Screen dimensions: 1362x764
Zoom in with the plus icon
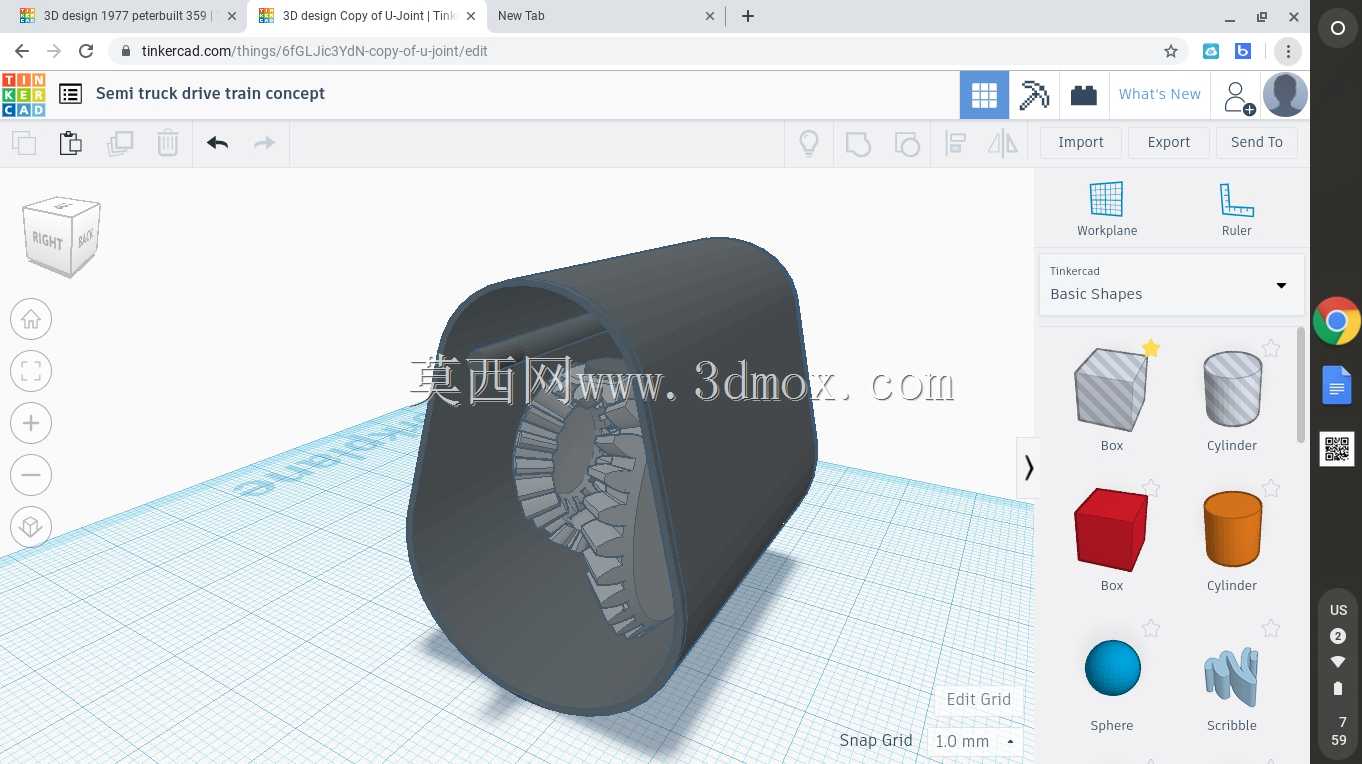pyautogui.click(x=31, y=424)
